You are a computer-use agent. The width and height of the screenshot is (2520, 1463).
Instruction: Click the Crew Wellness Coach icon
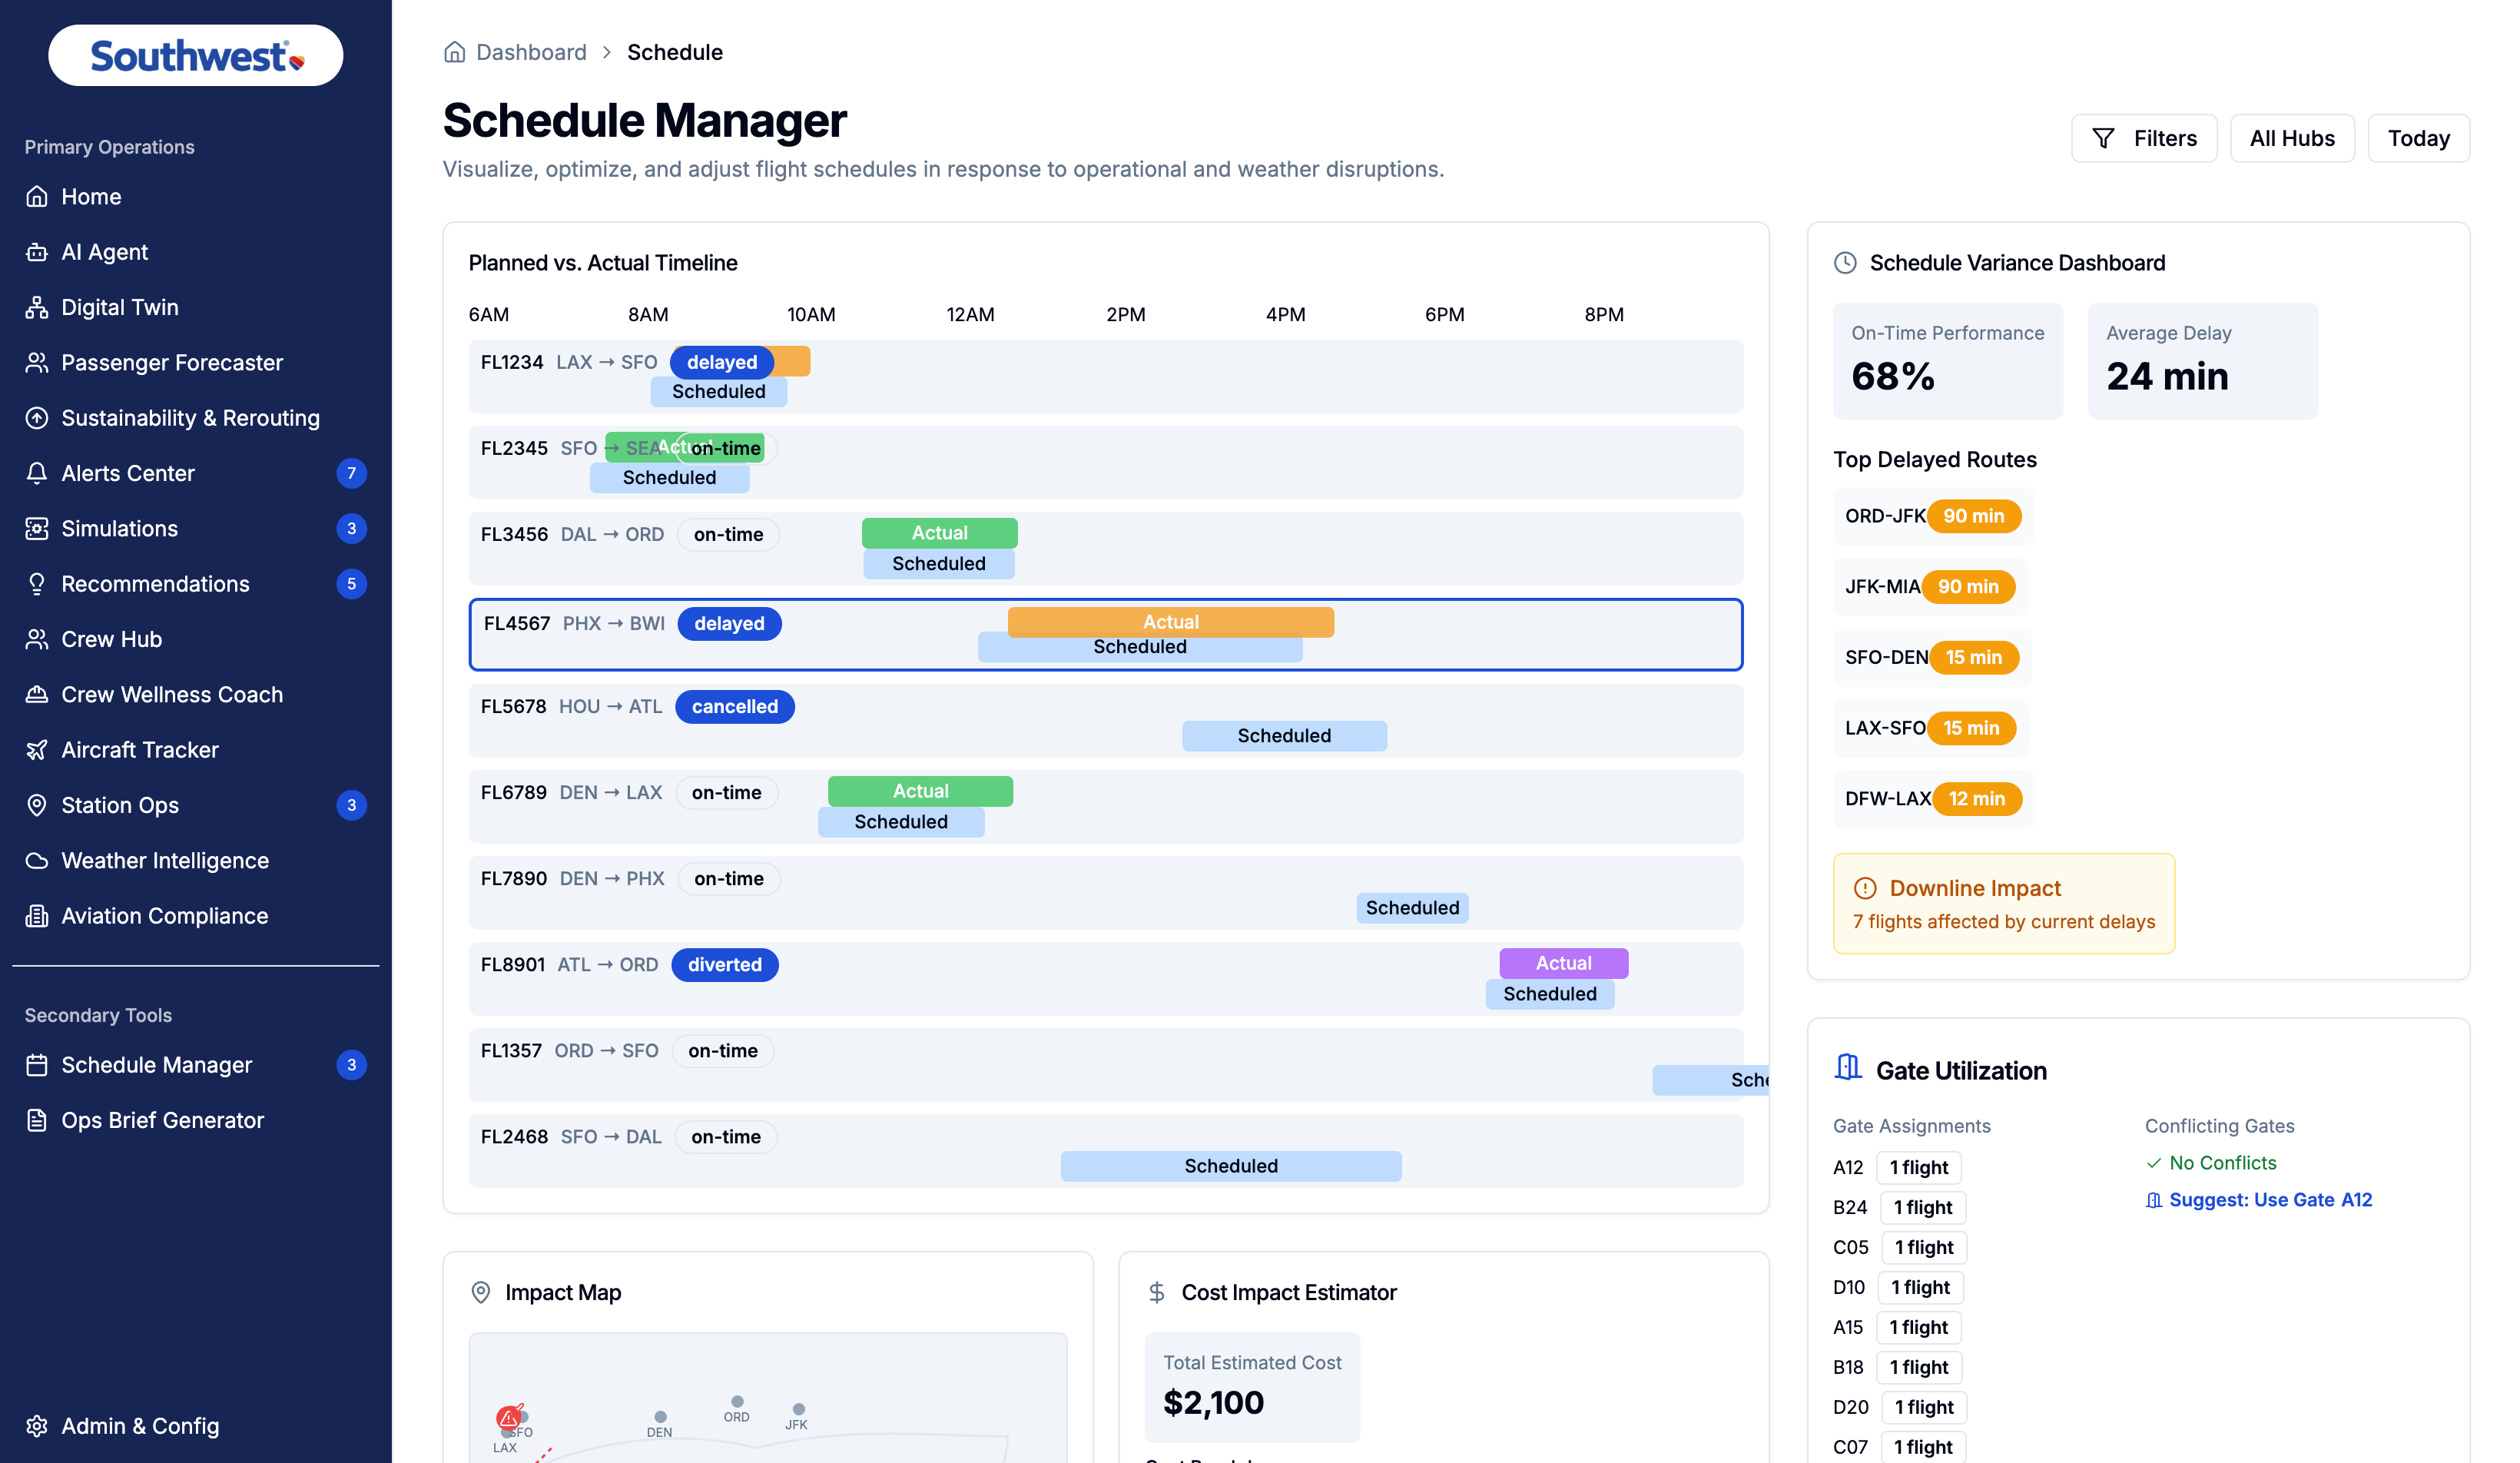click(x=37, y=695)
